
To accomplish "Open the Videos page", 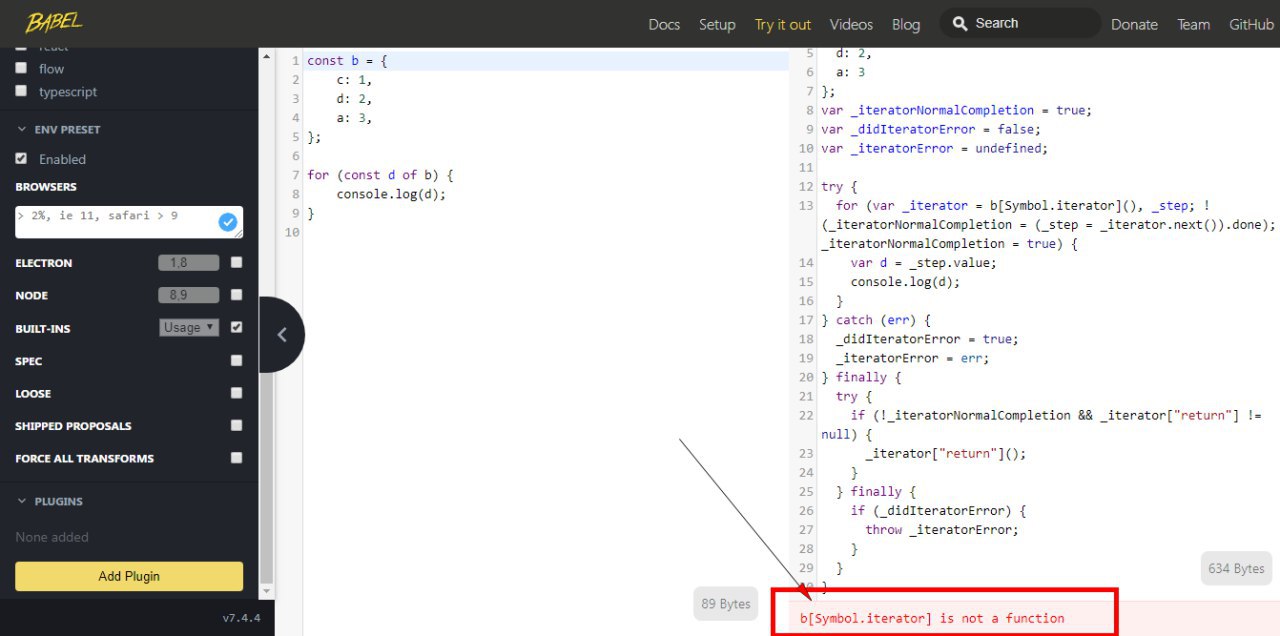I will (851, 24).
